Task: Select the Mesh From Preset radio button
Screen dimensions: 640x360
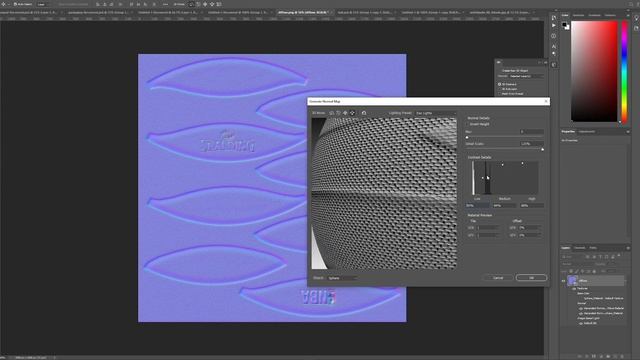Action: tap(499, 93)
